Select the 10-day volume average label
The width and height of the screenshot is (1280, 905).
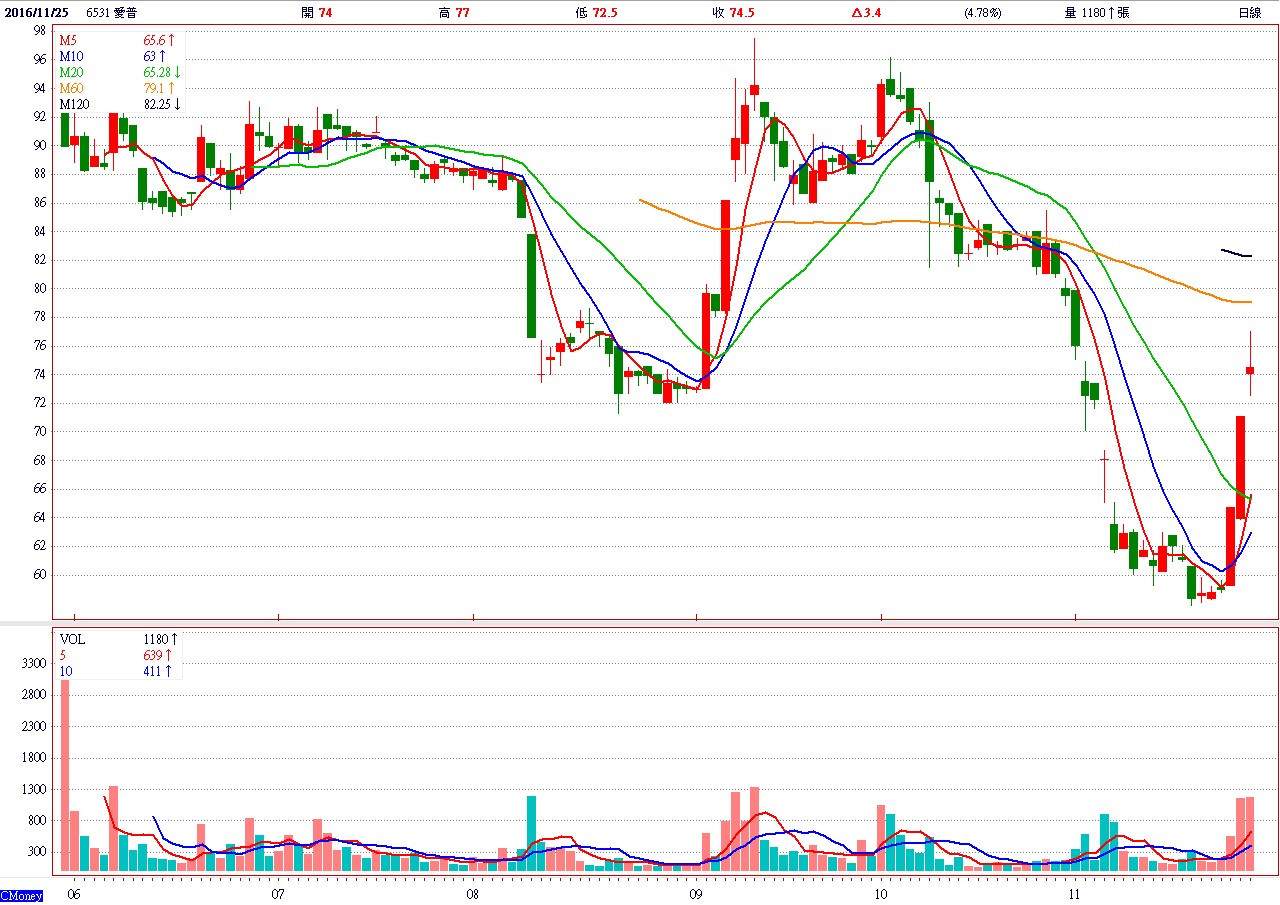66,671
